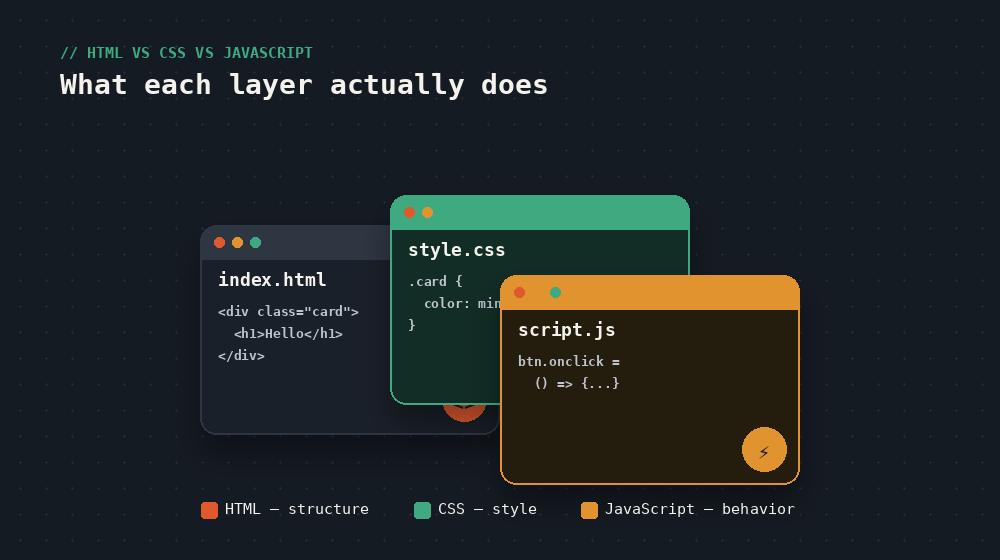The image size is (1000, 560).
Task: Click the '() => {...}' code line
Action: [x=577, y=383]
